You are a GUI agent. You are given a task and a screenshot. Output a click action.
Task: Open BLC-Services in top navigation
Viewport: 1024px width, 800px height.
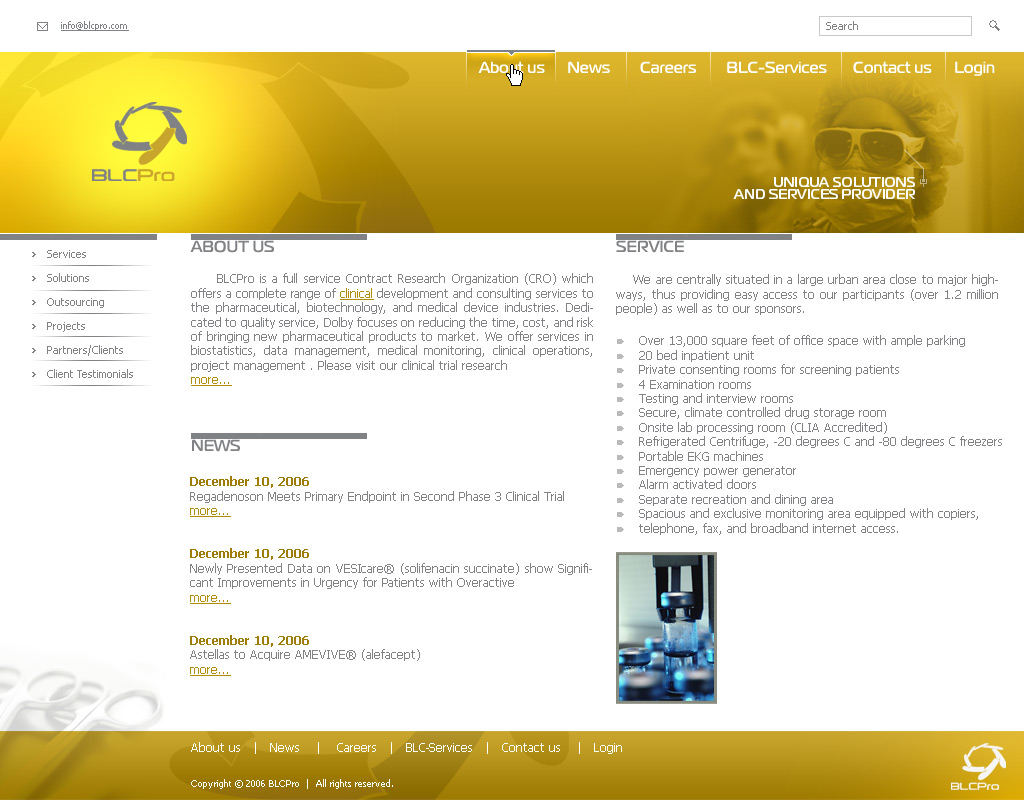(776, 67)
